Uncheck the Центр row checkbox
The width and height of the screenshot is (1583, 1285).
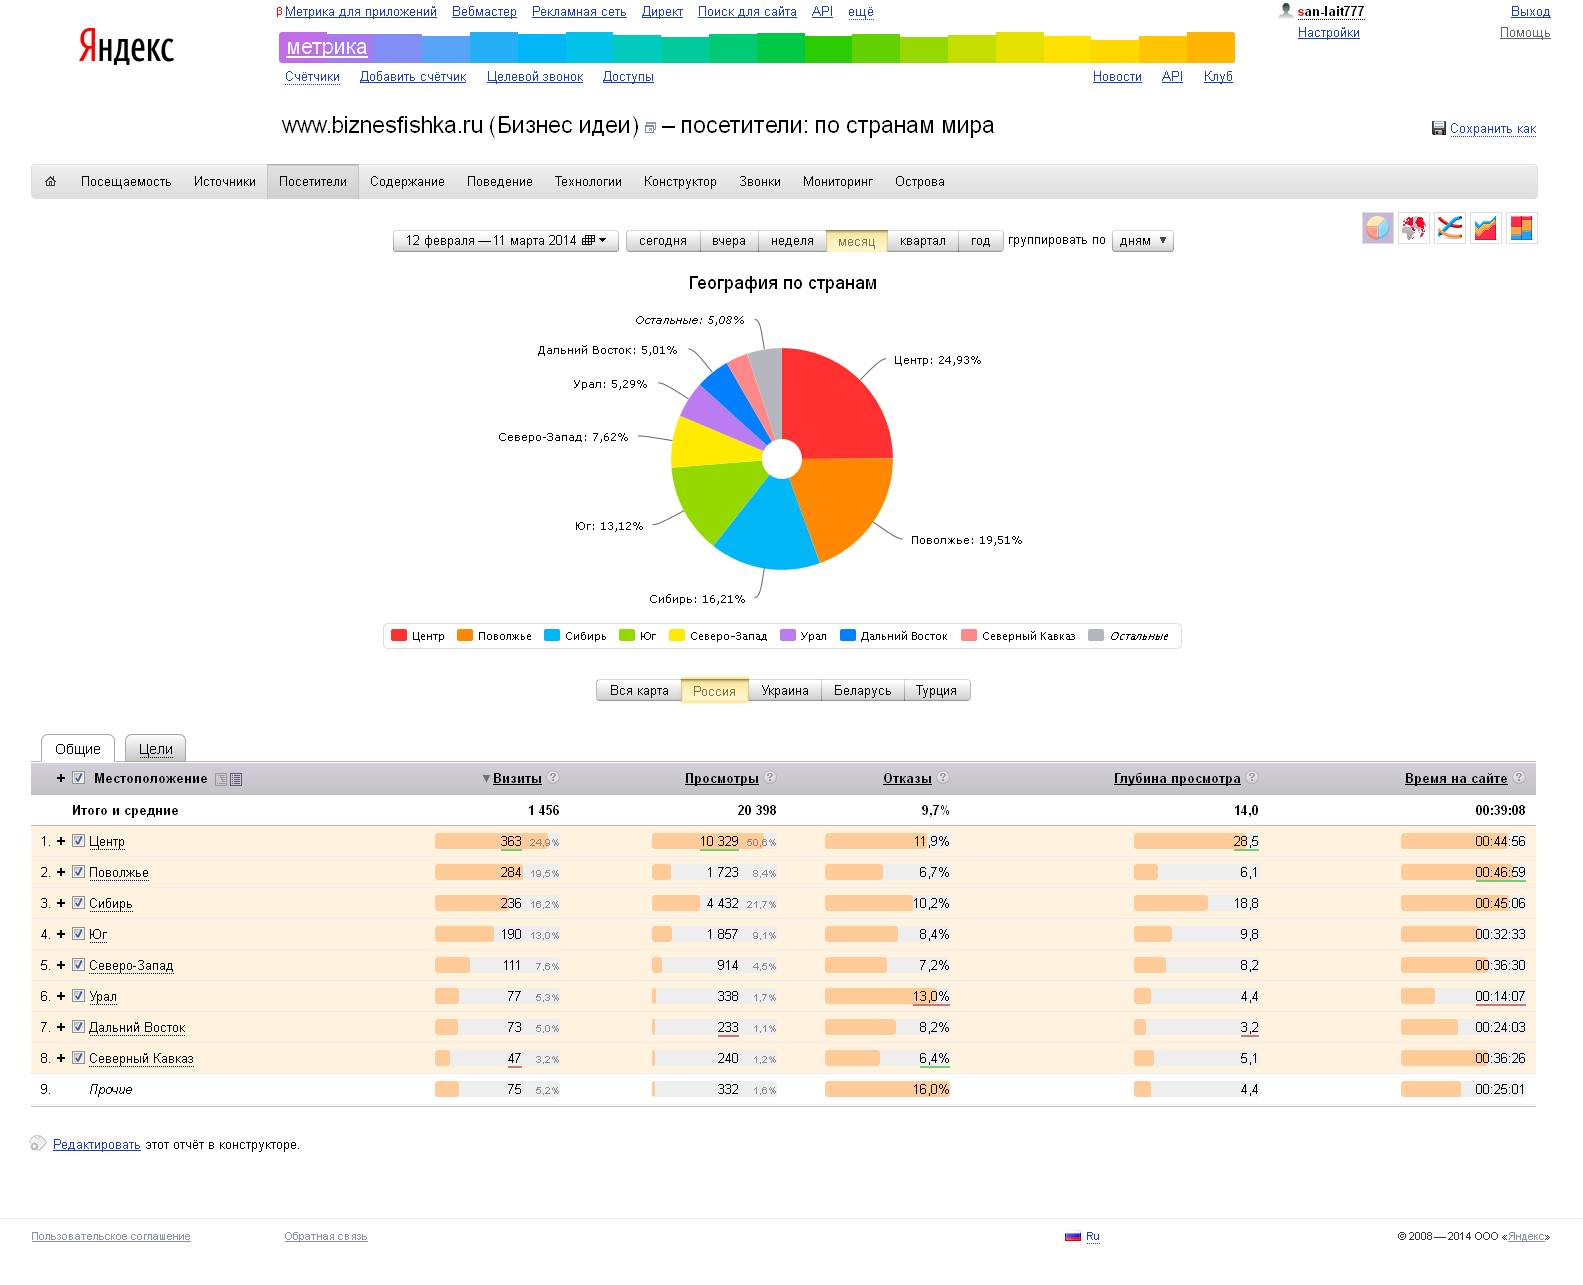click(78, 841)
